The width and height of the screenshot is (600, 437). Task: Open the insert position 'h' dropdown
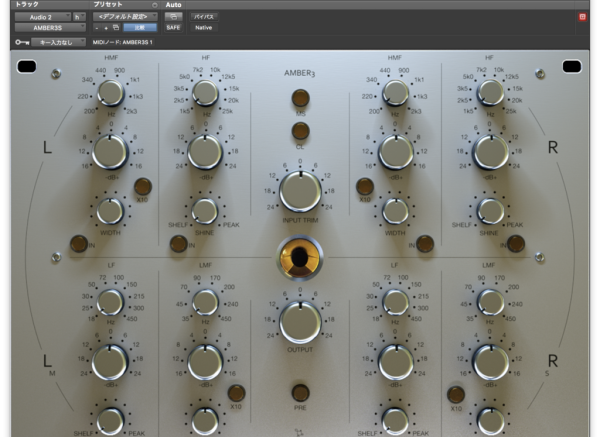point(79,17)
